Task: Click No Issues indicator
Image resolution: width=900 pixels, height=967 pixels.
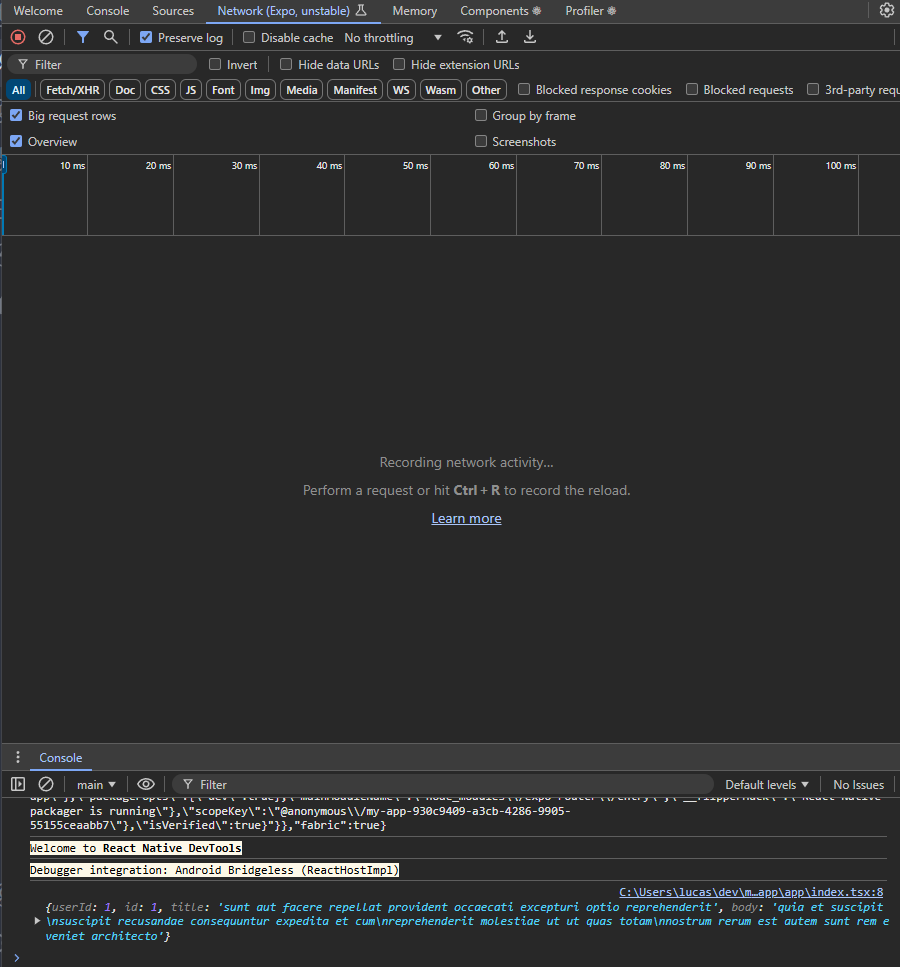Action: pyautogui.click(x=858, y=784)
